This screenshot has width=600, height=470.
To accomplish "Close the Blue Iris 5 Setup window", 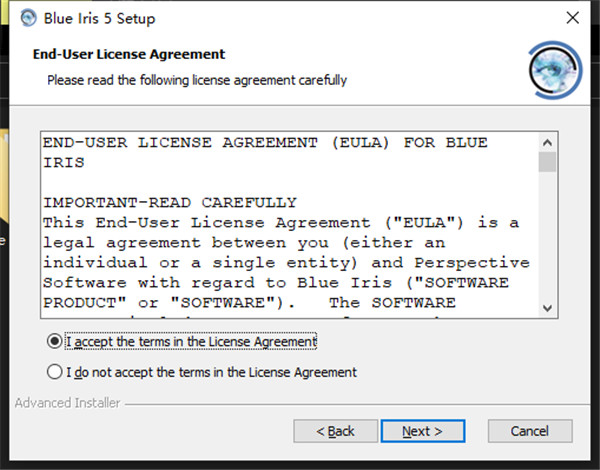I will pos(571,18).
